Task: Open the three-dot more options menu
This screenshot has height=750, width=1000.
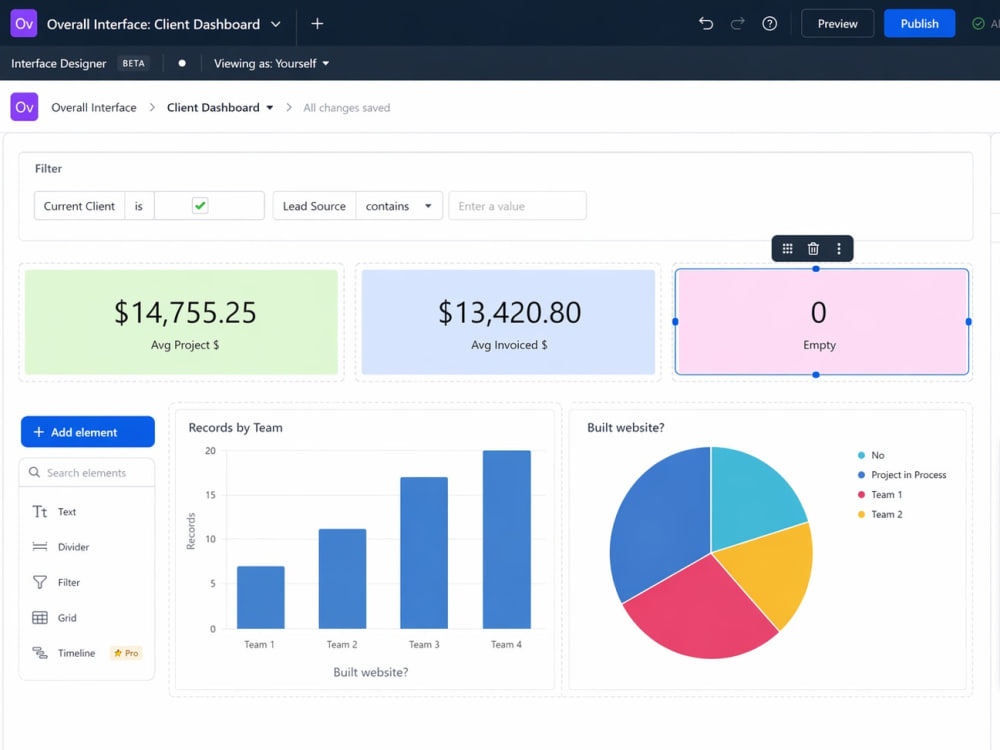Action: 839,249
